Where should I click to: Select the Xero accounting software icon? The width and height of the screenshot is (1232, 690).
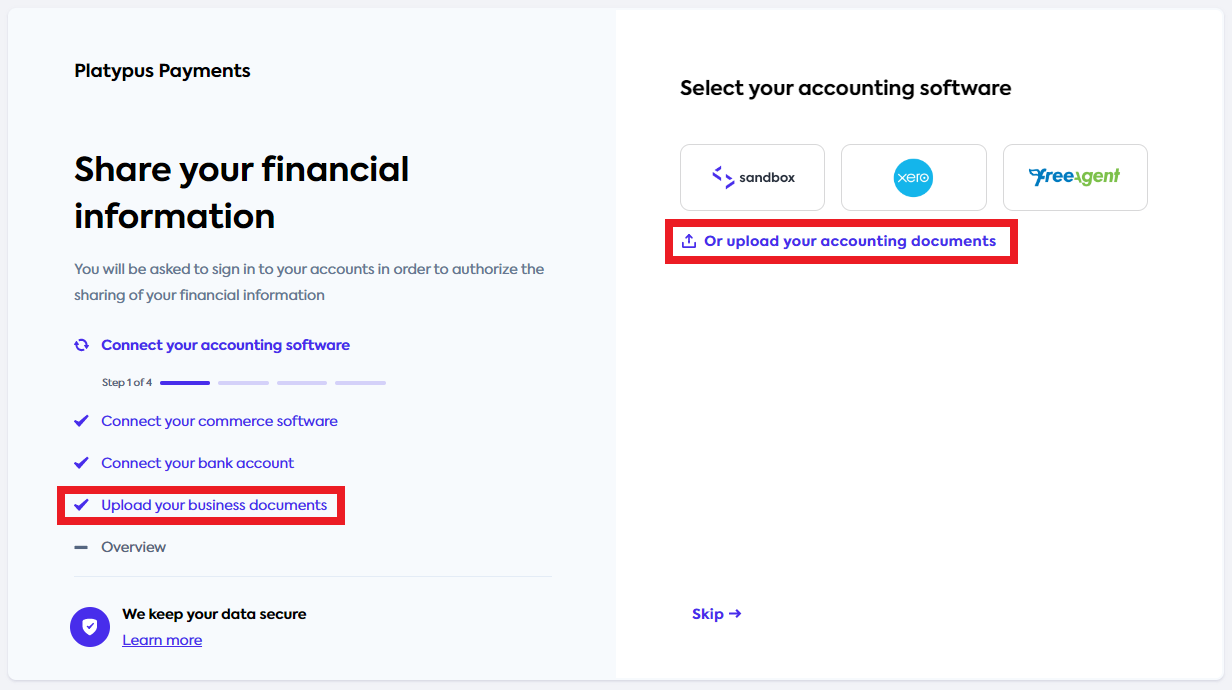tap(913, 177)
